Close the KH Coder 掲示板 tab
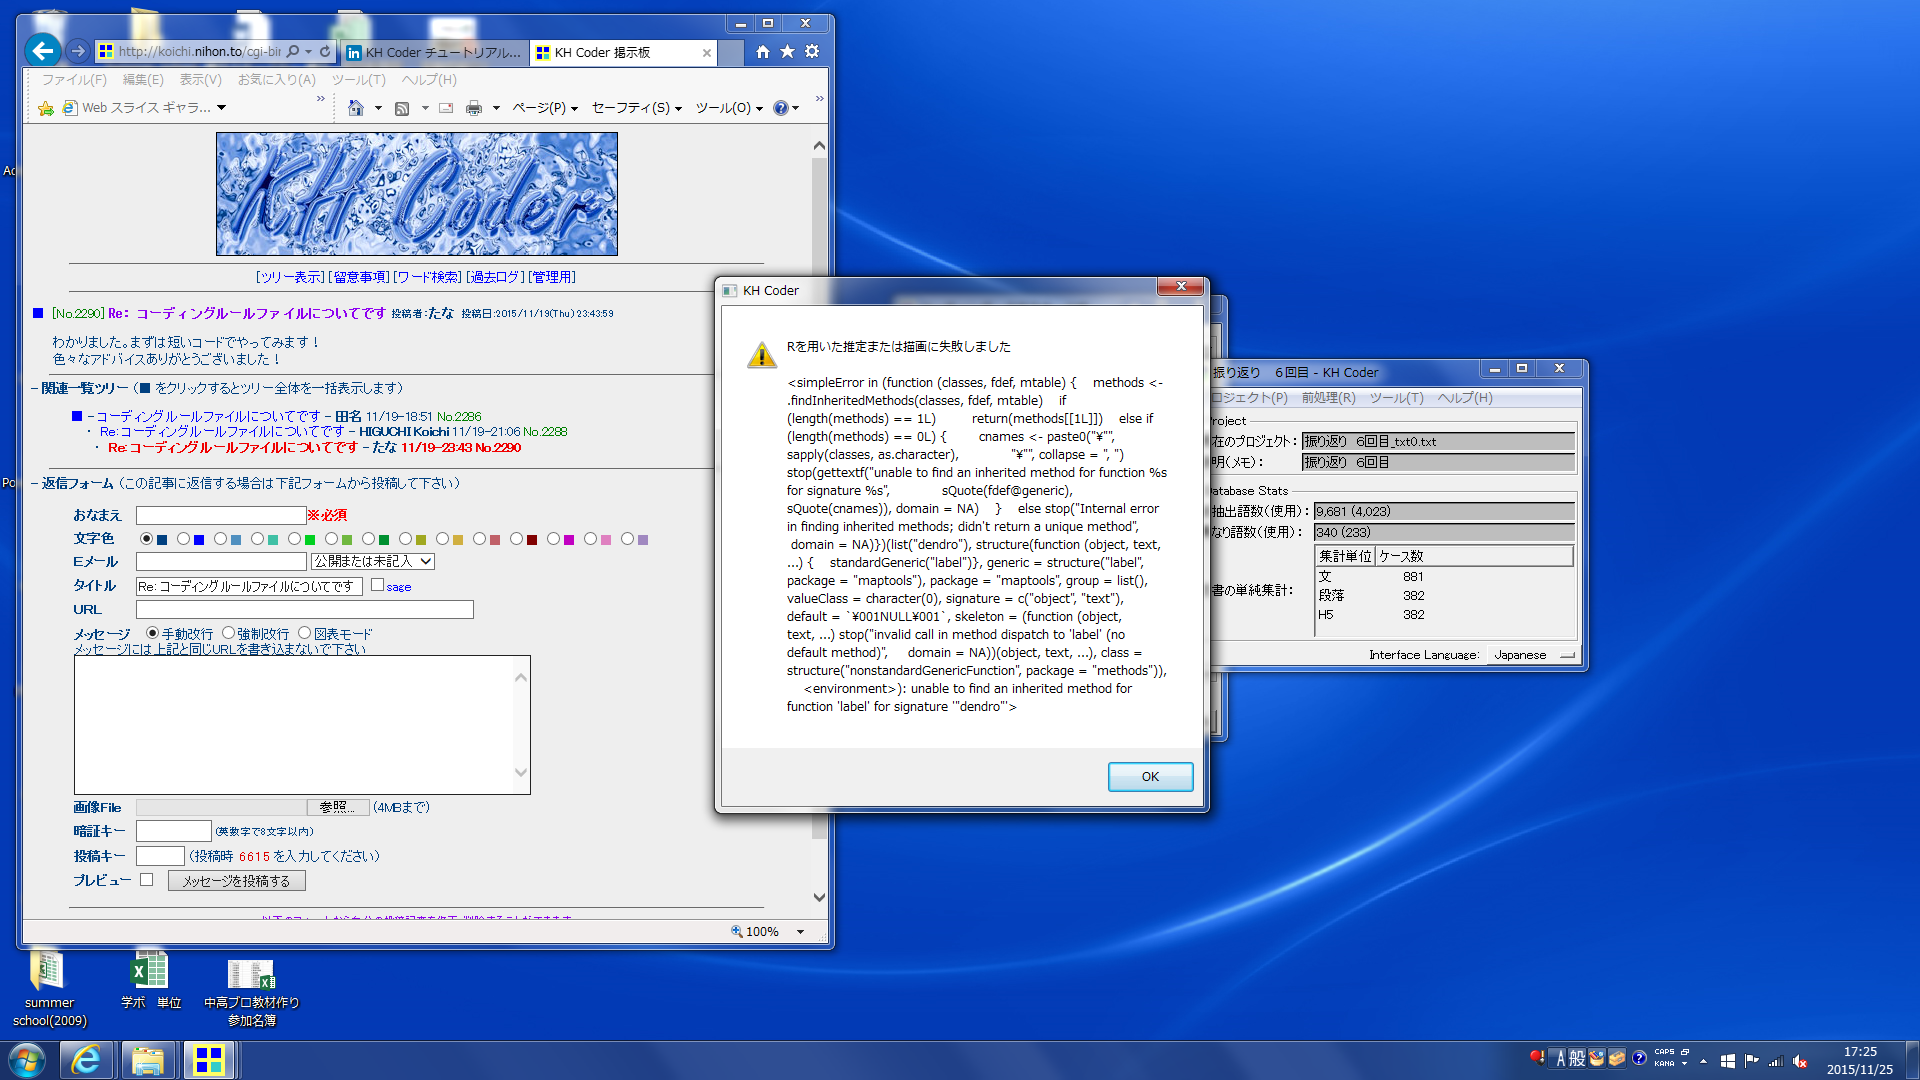1920x1080 pixels. pos(707,53)
